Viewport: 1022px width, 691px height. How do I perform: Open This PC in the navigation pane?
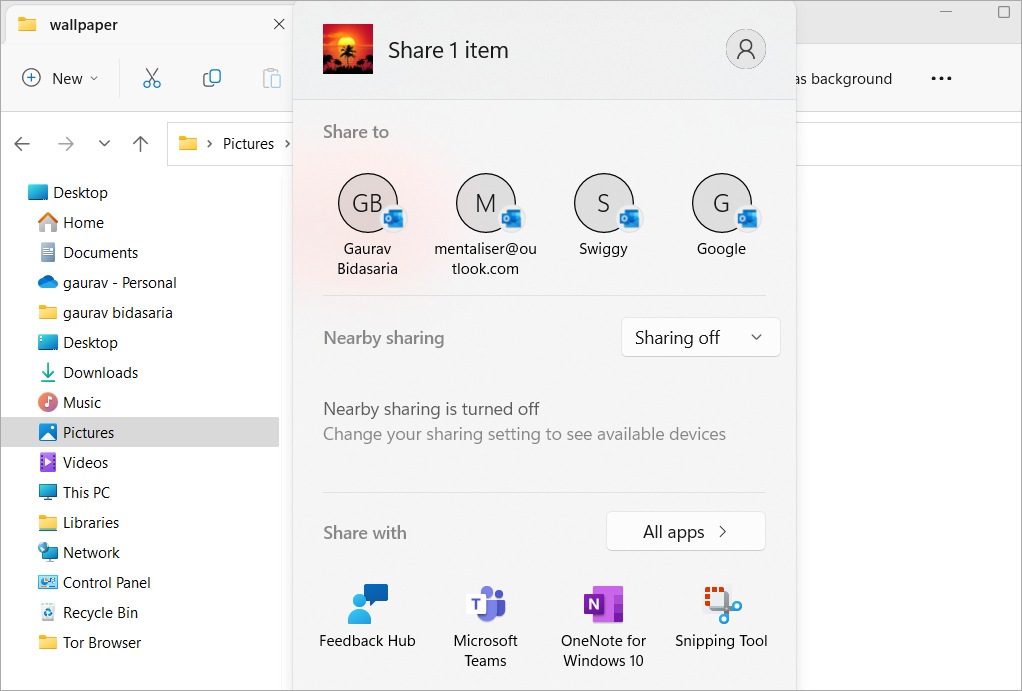[74, 492]
